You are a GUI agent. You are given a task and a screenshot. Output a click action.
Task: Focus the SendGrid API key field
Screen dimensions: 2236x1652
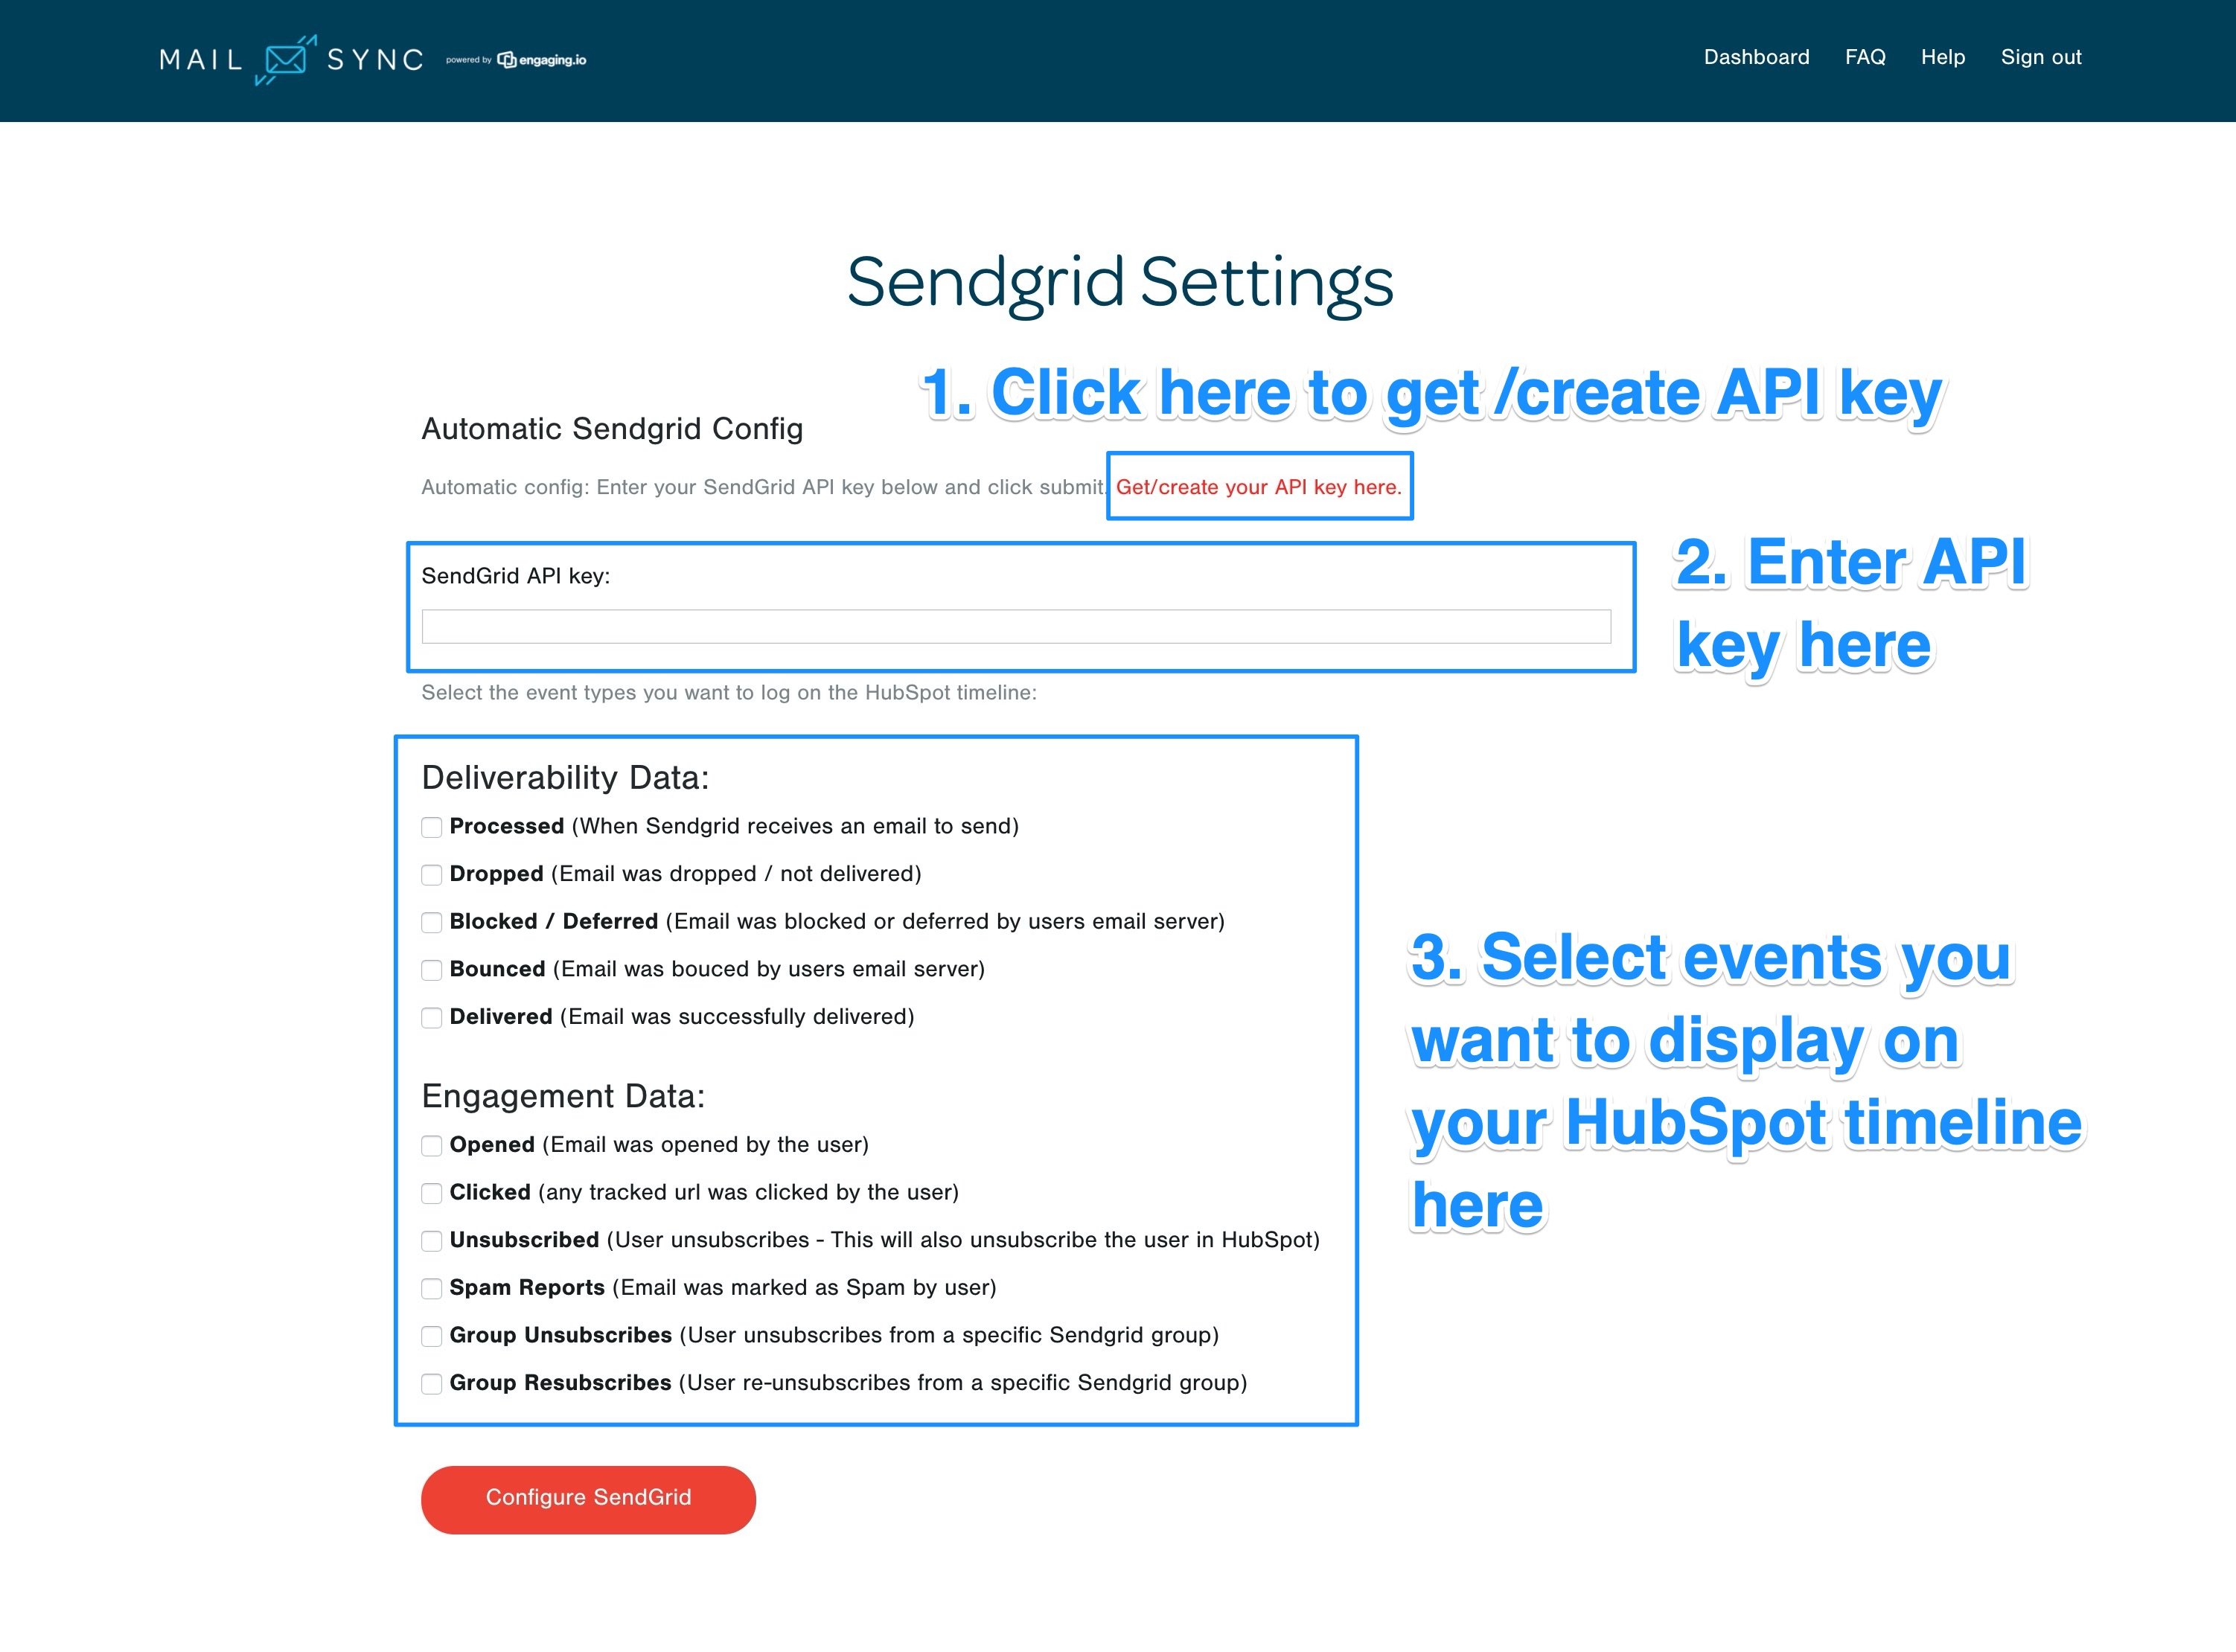click(x=1015, y=627)
